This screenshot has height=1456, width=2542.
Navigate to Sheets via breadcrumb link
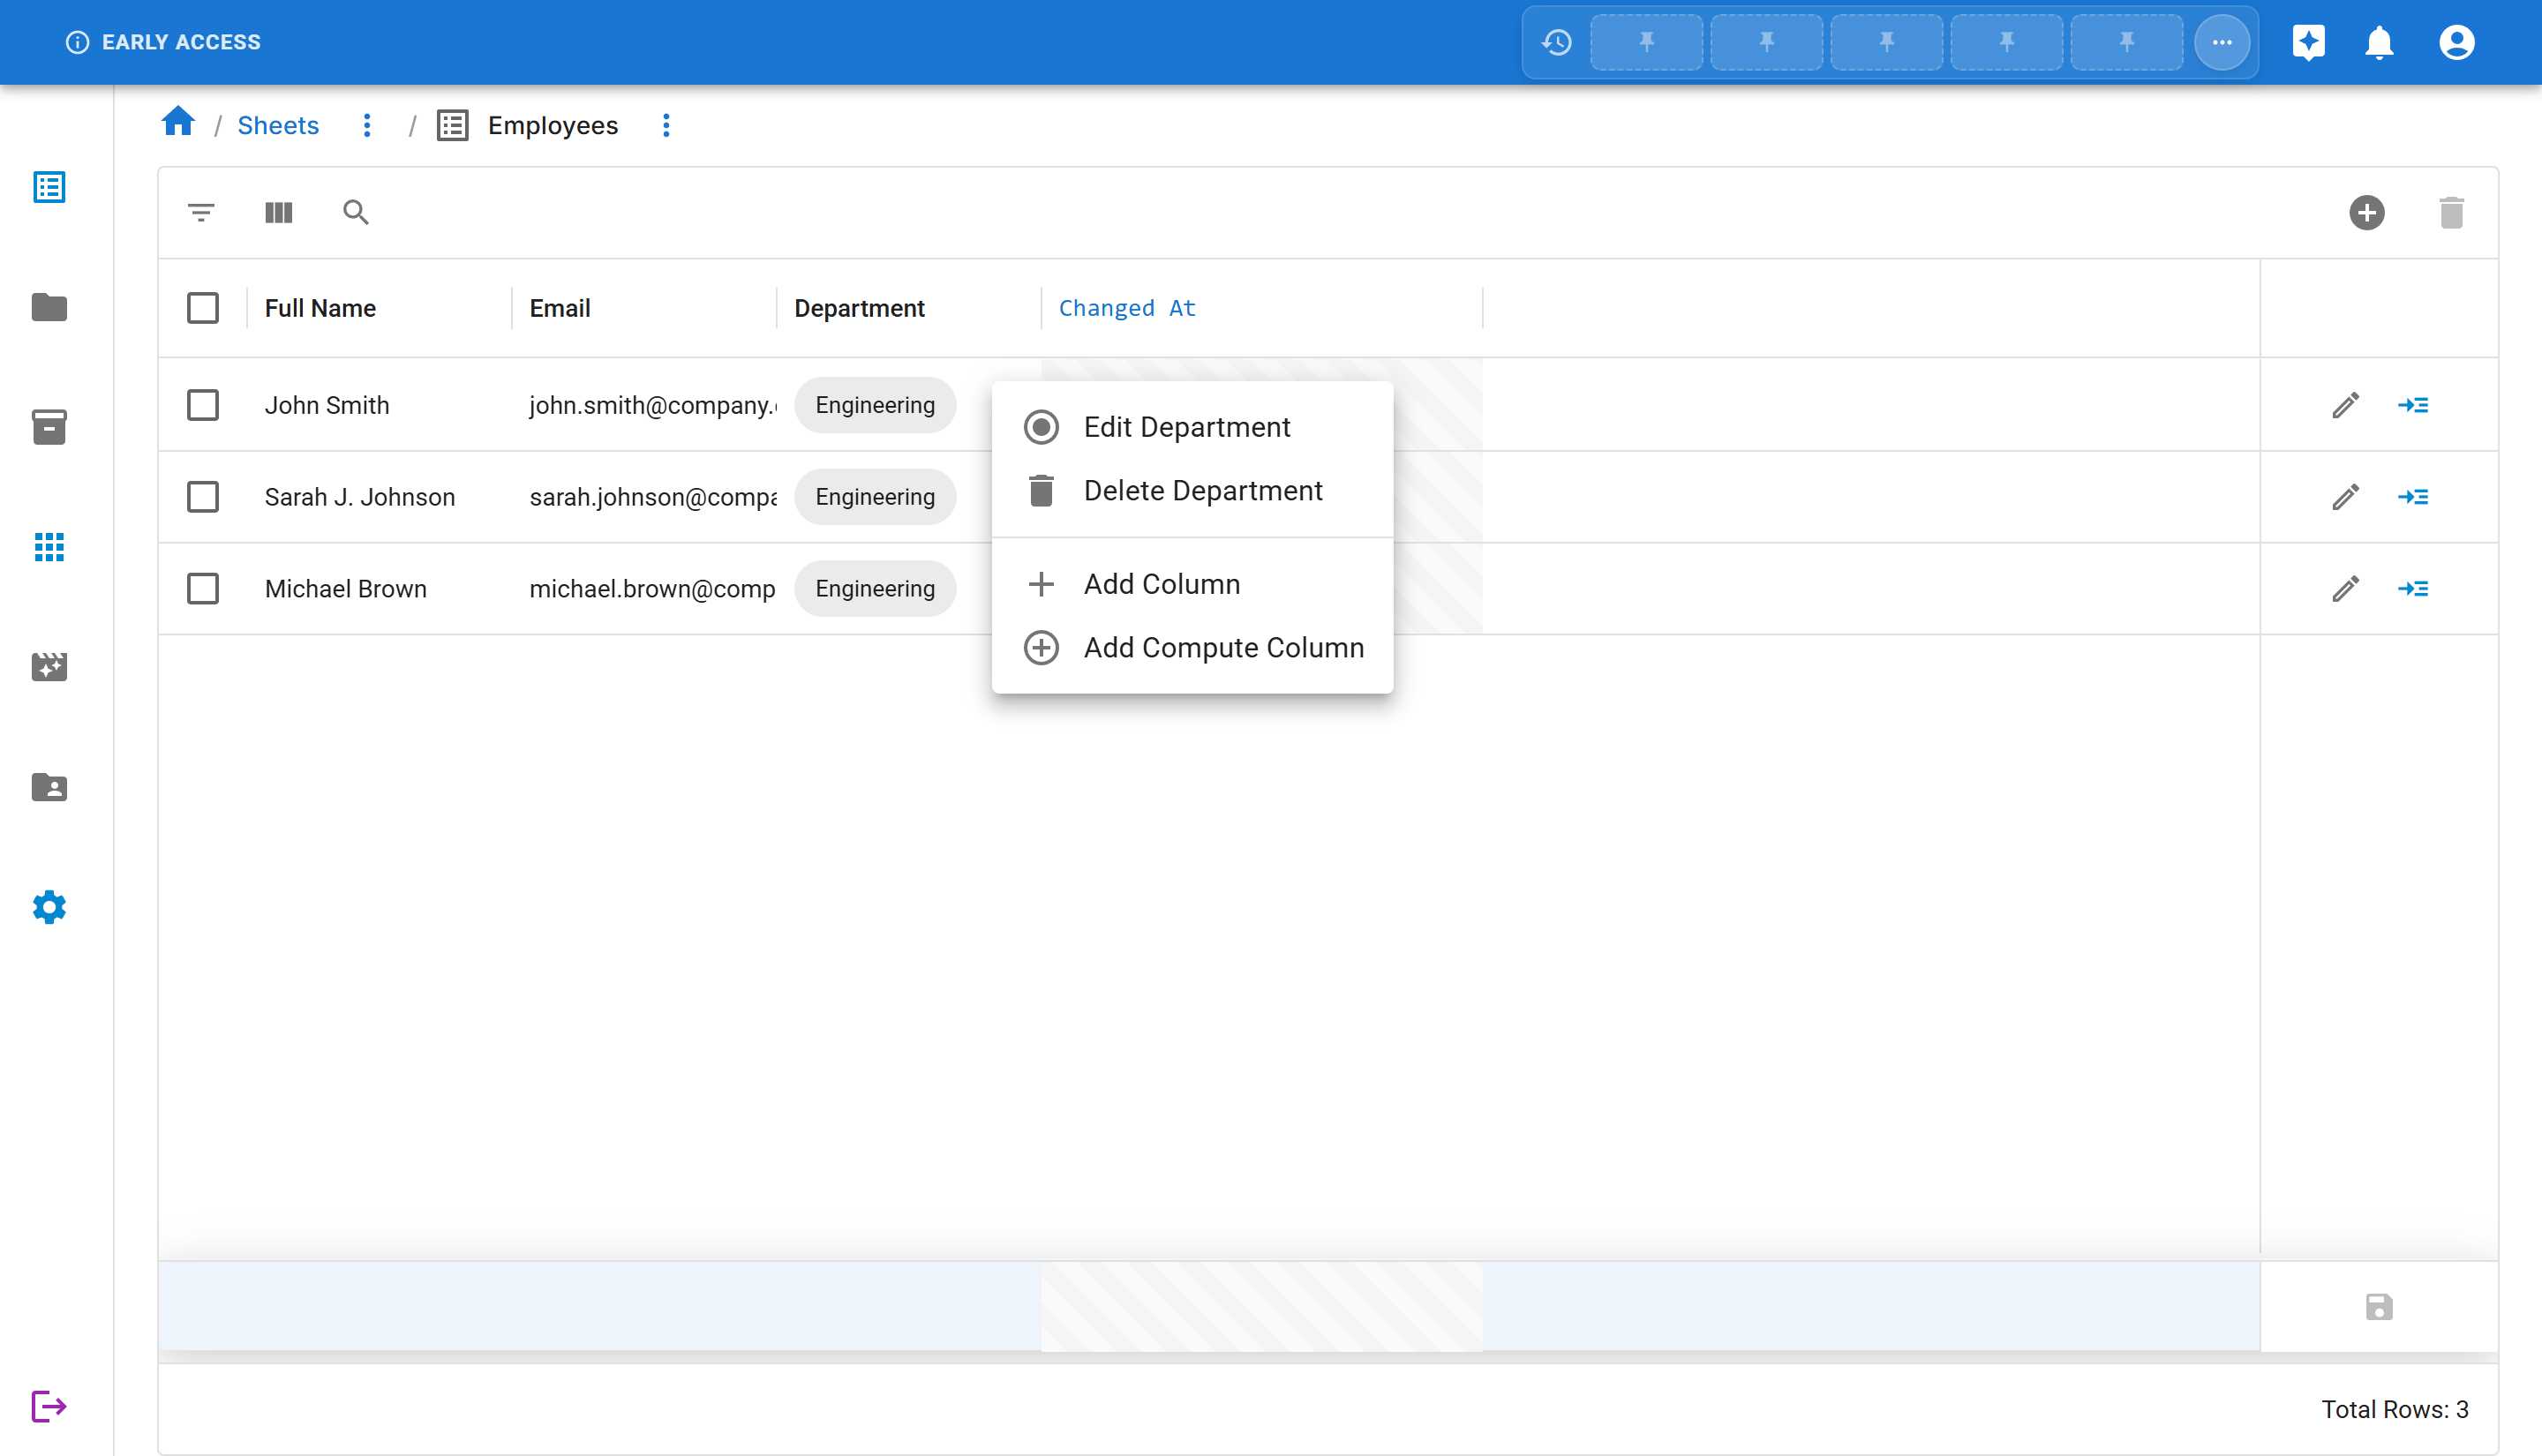pos(278,125)
